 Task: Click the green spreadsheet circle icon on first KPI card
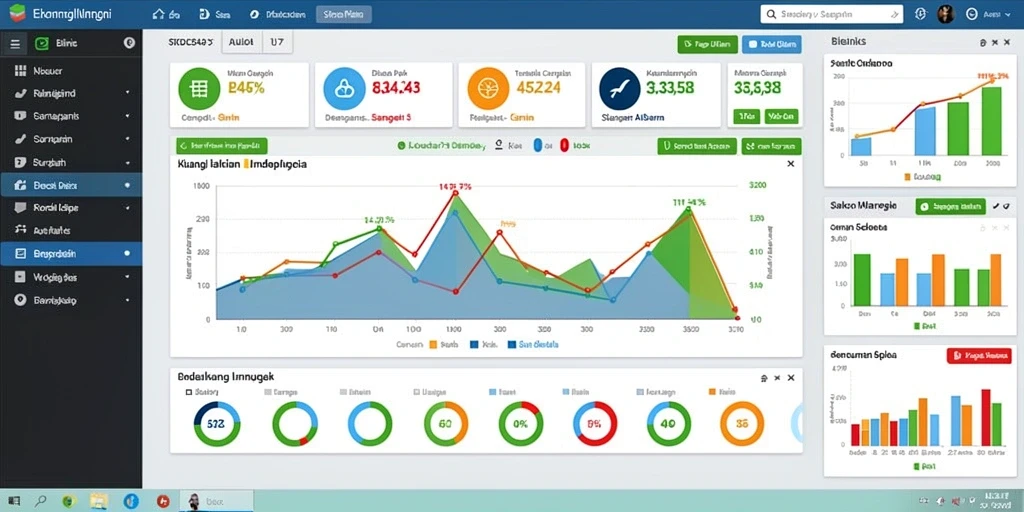click(x=199, y=88)
